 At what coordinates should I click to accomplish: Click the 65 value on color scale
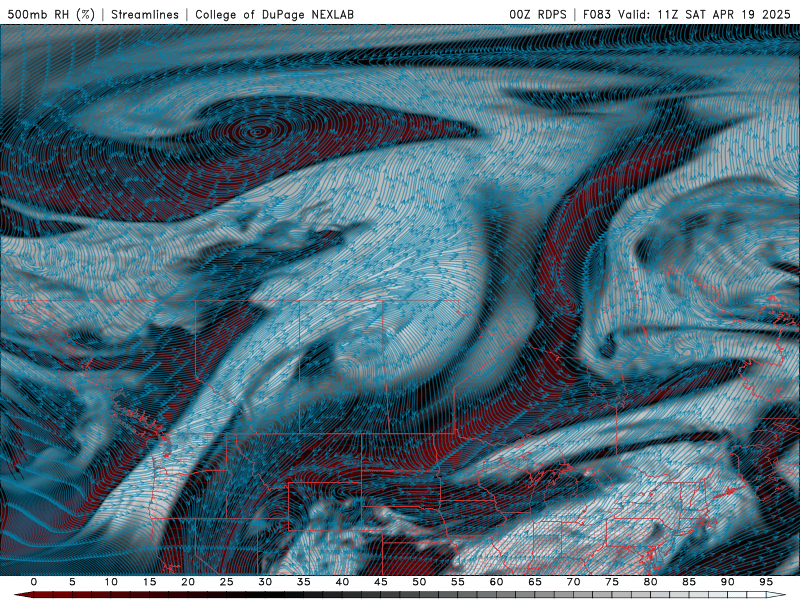pyautogui.click(x=535, y=582)
